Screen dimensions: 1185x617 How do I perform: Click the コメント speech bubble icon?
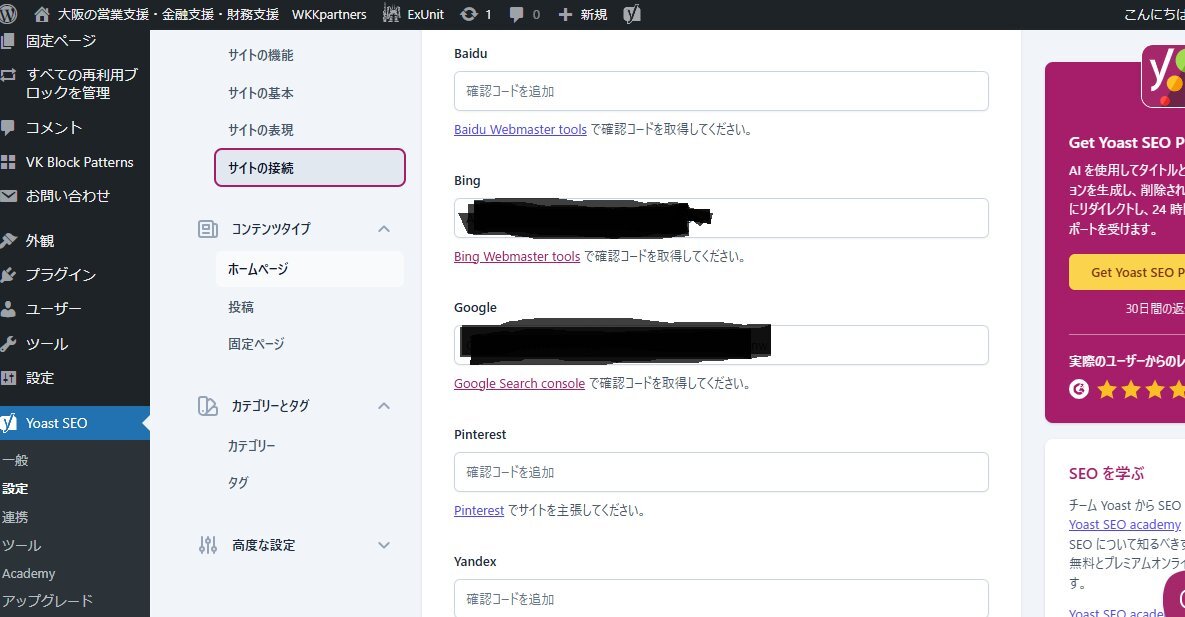pos(8,128)
